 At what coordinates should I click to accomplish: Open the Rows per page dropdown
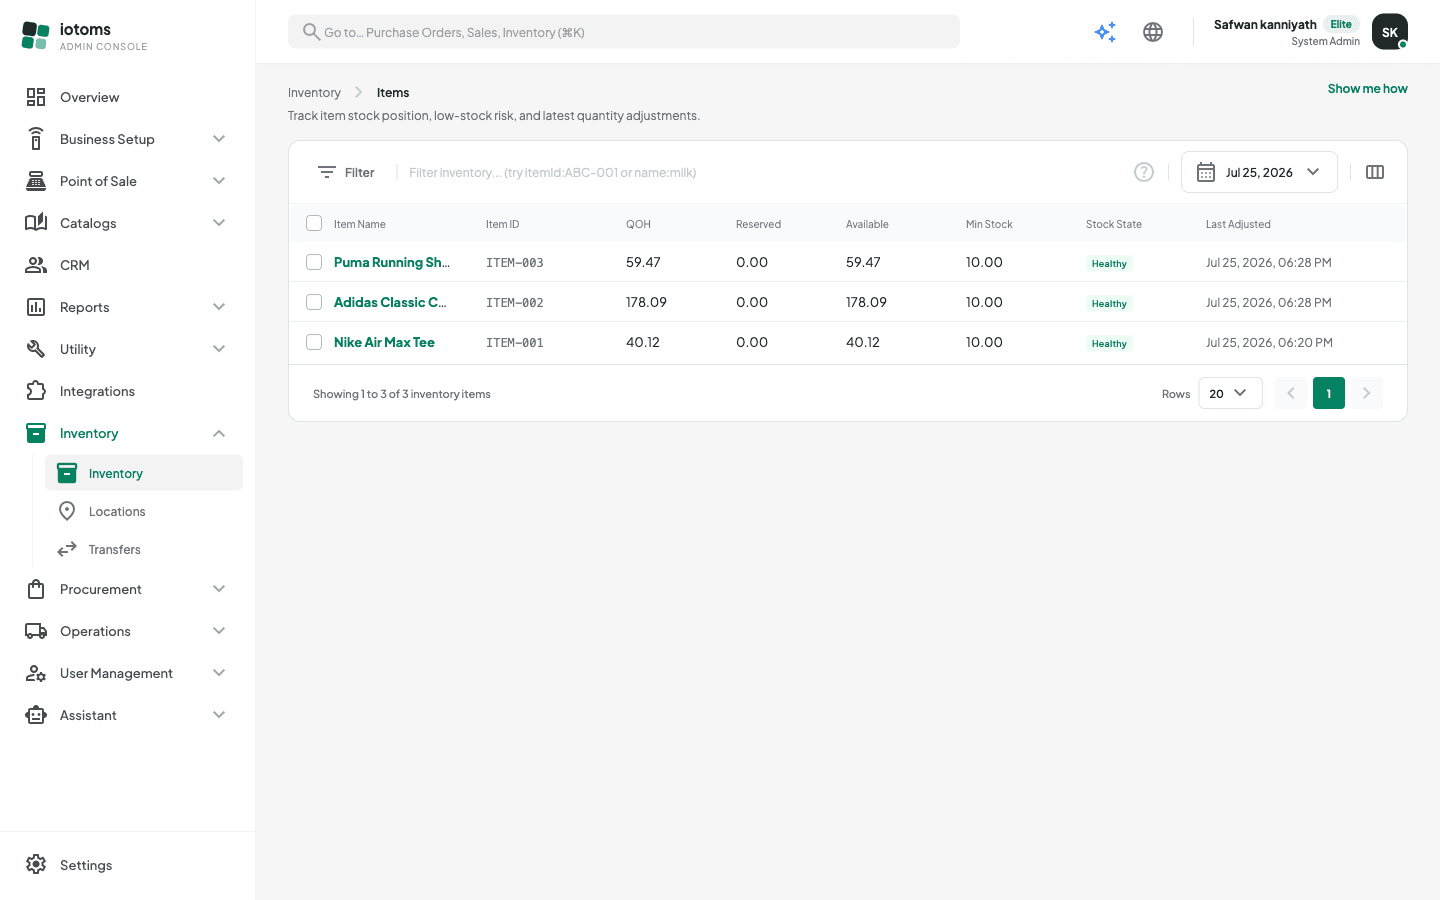[x=1230, y=393]
